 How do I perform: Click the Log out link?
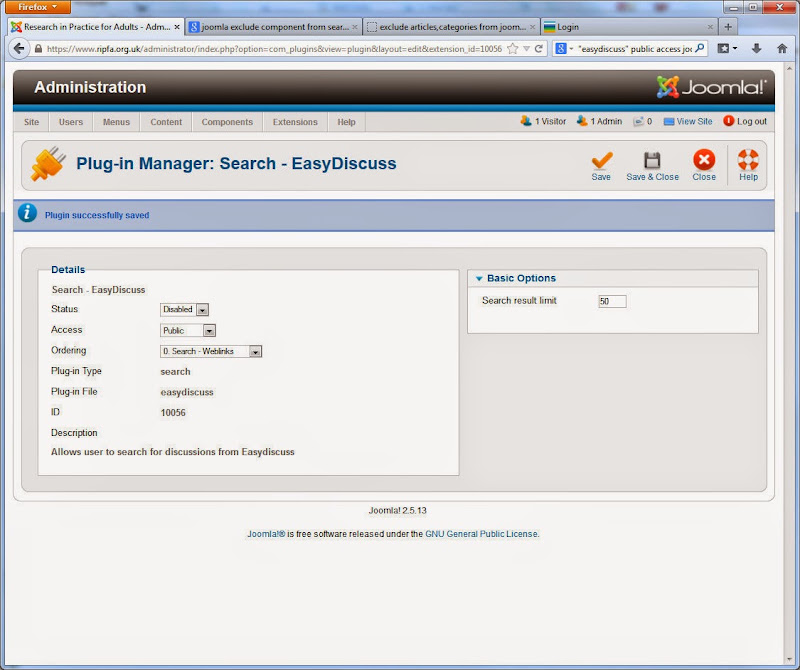[745, 121]
